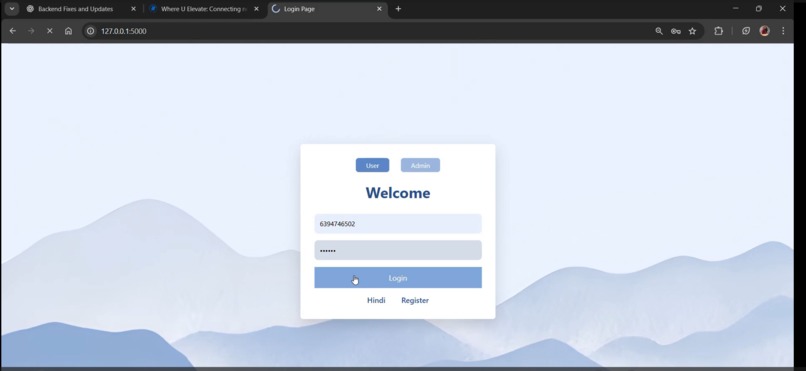The height and width of the screenshot is (371, 806).
Task: Bookmark this page with the star icon
Action: [x=692, y=31]
